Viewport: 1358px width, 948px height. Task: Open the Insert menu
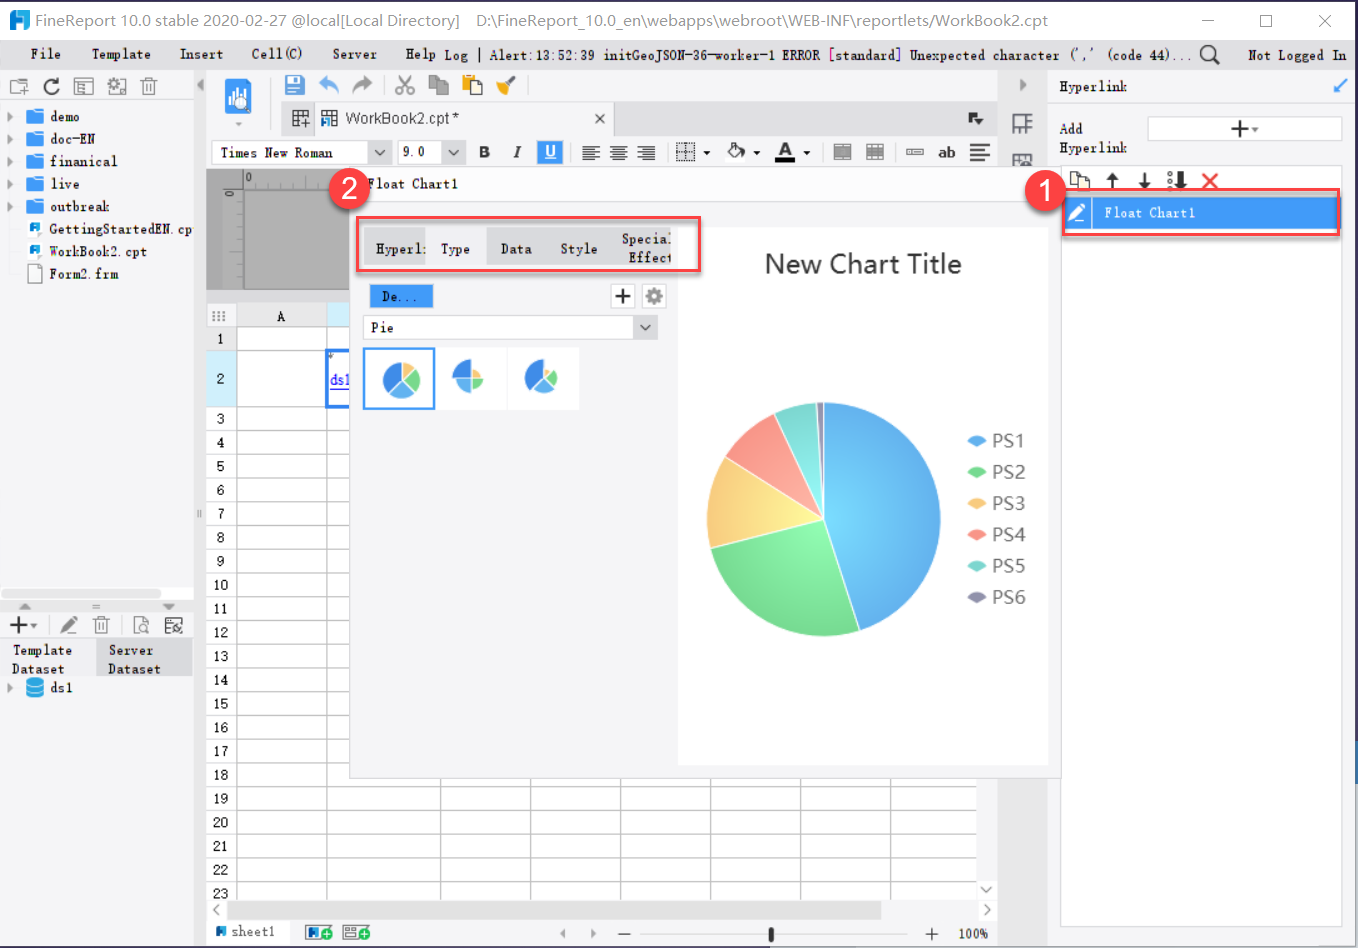[x=200, y=54]
